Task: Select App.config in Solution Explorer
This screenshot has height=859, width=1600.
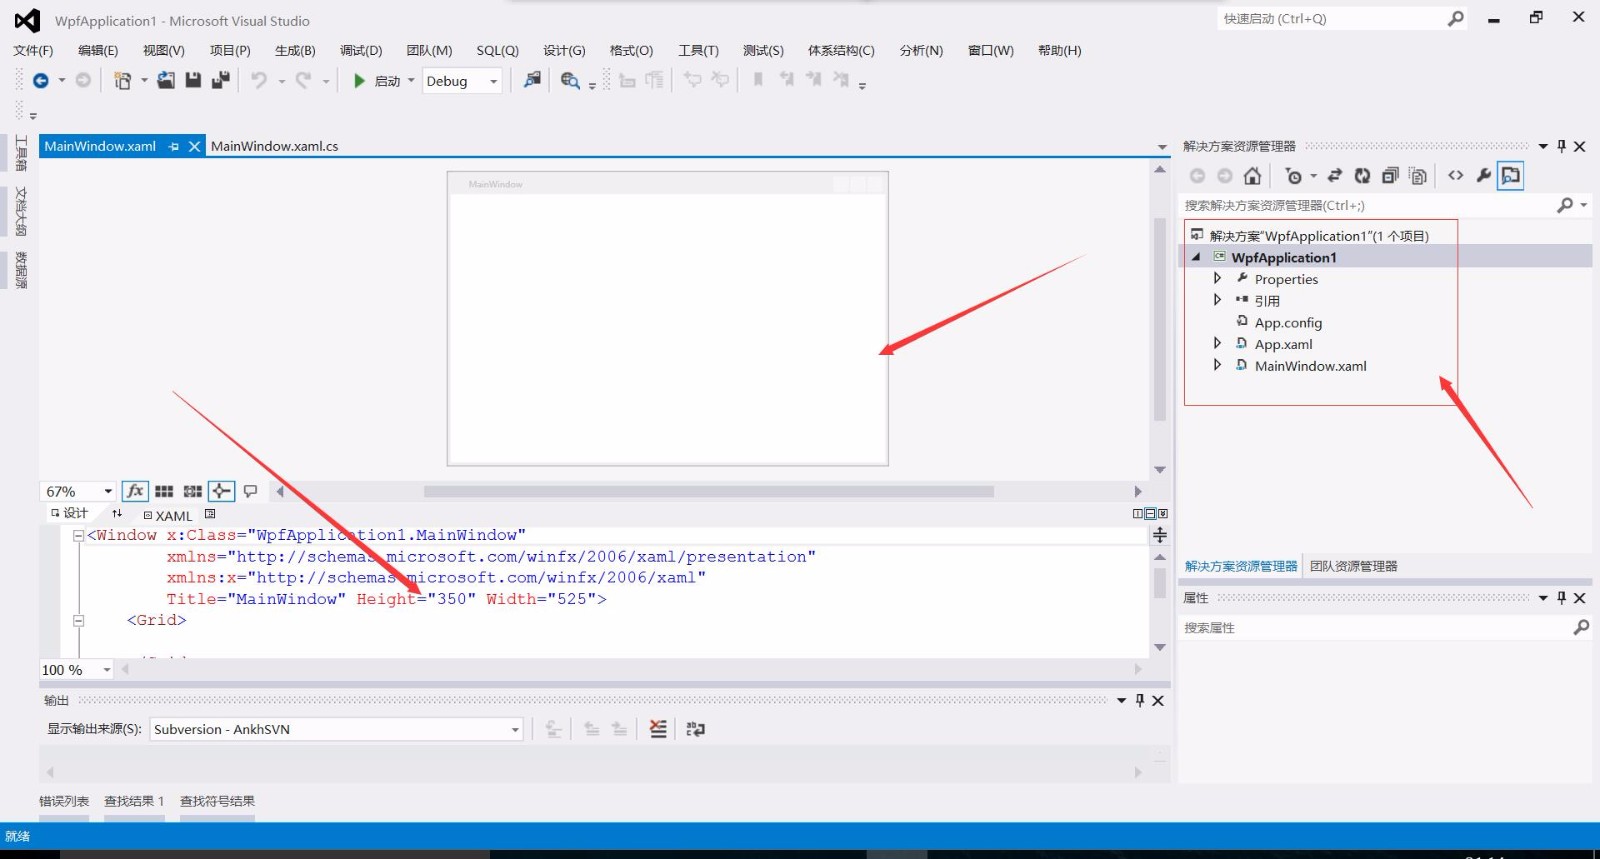Action: [1288, 322]
